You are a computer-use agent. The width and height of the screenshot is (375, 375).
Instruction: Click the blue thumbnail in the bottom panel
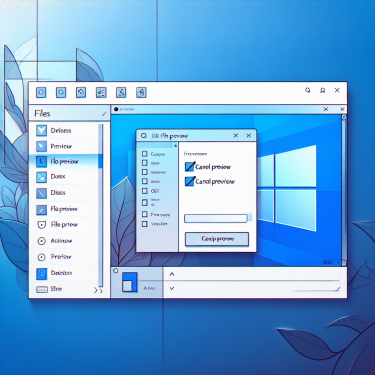pyautogui.click(x=130, y=282)
